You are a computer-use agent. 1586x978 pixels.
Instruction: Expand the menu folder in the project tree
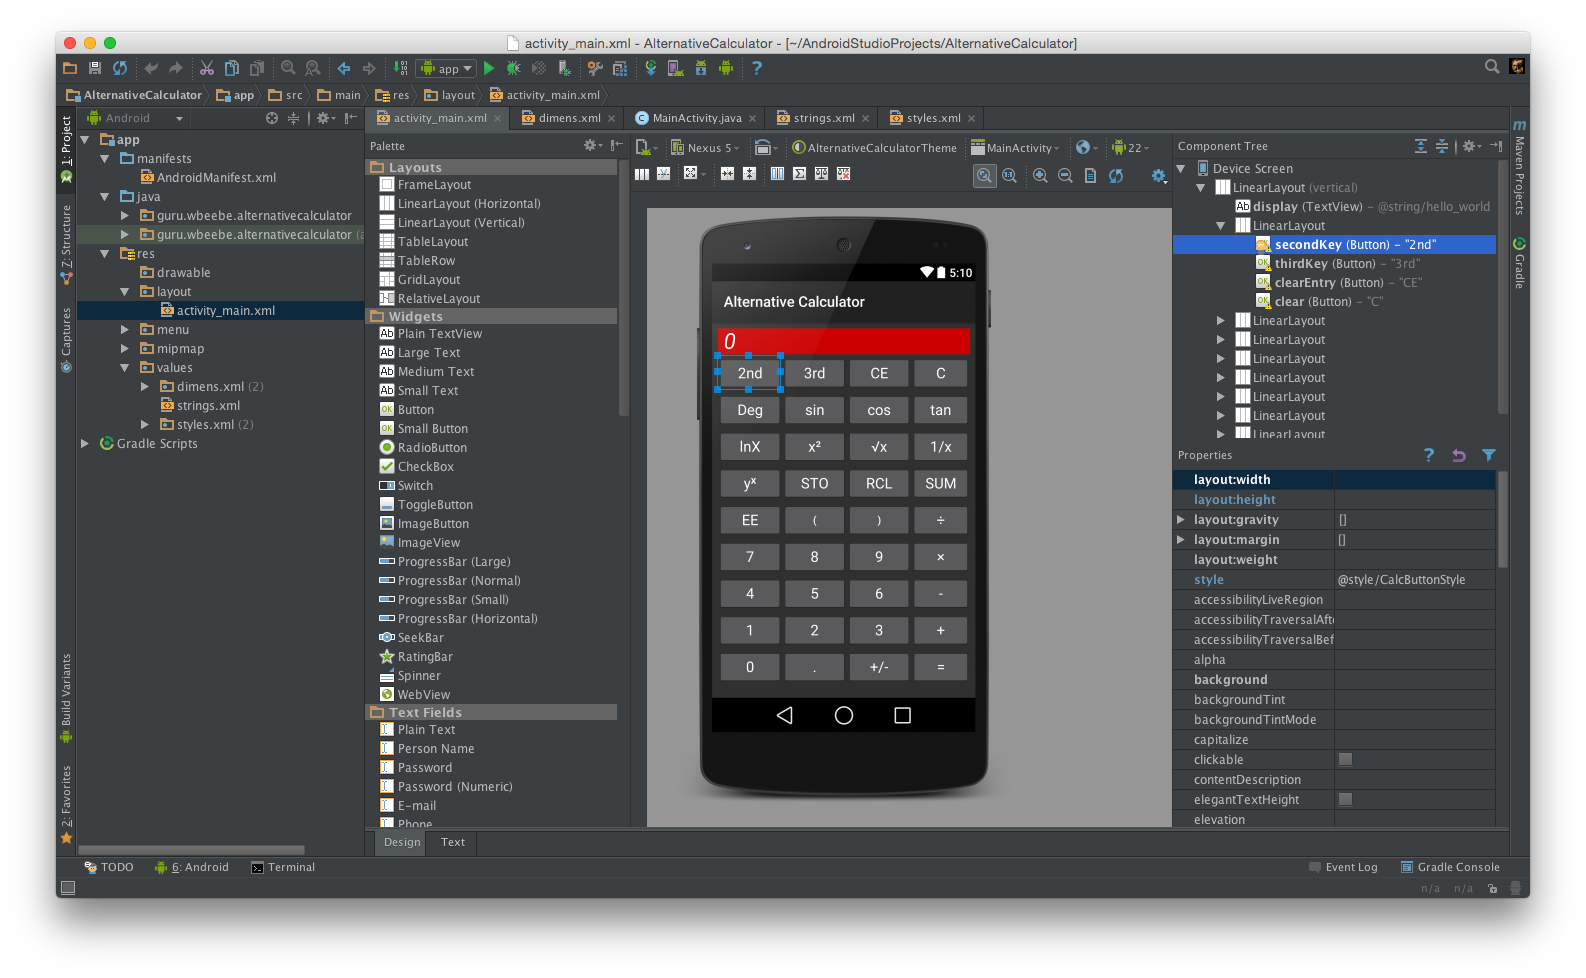pos(125,329)
